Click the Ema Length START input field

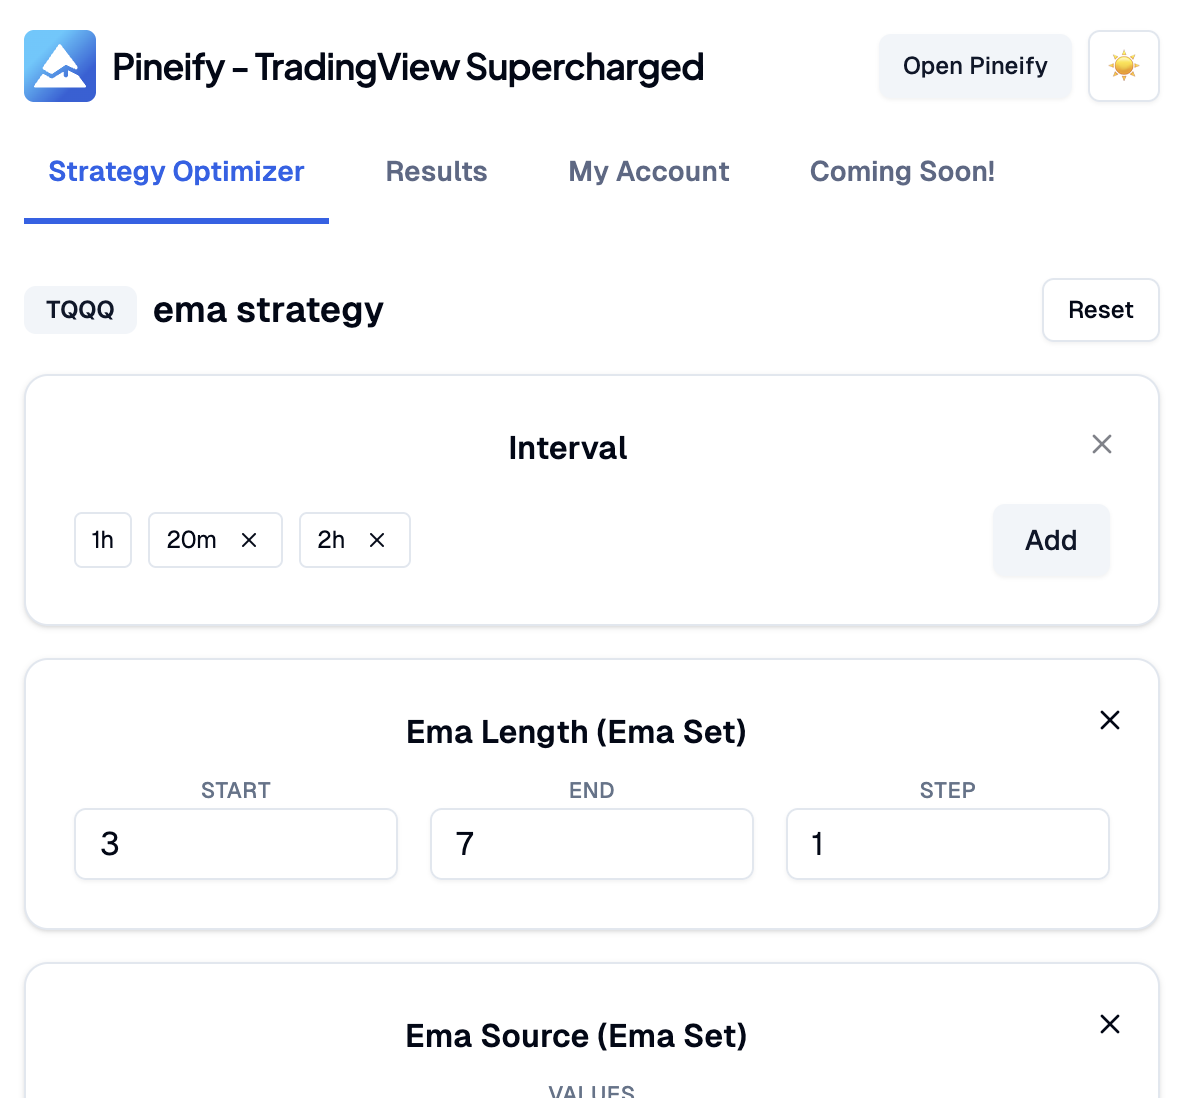point(236,844)
